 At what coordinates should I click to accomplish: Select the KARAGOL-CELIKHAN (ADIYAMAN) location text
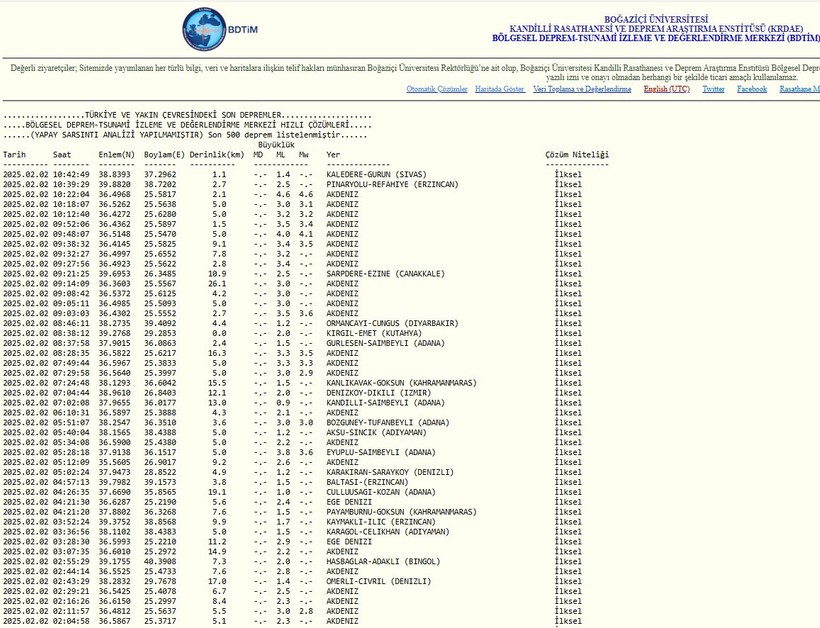pos(388,532)
